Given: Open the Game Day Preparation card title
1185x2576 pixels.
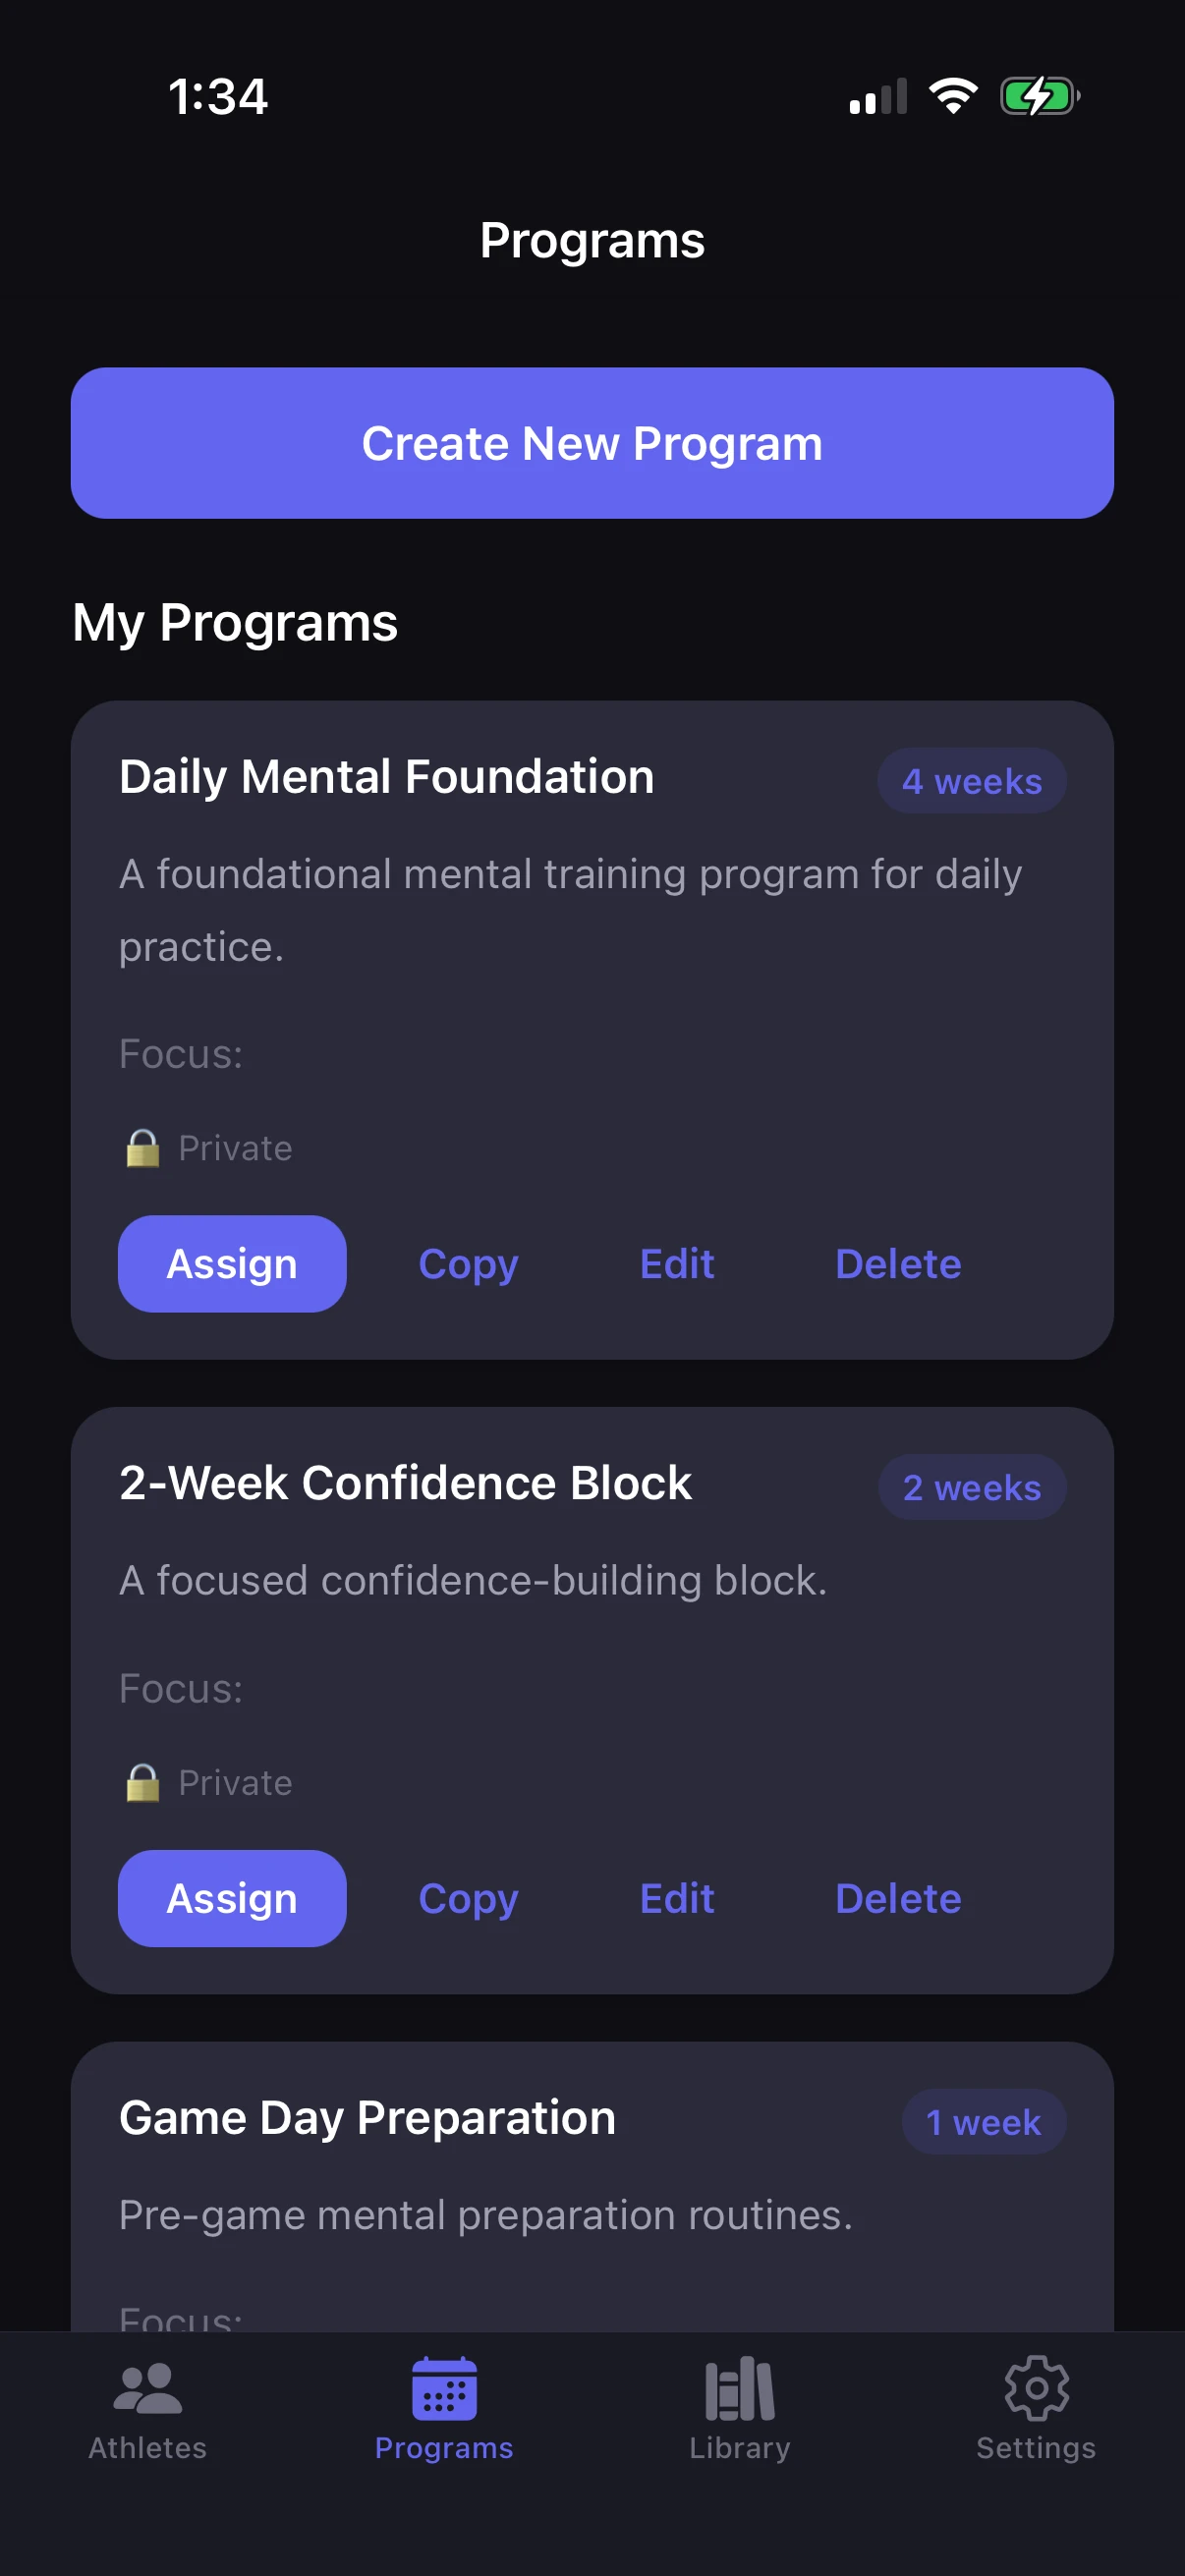Looking at the screenshot, I should coord(367,2117).
